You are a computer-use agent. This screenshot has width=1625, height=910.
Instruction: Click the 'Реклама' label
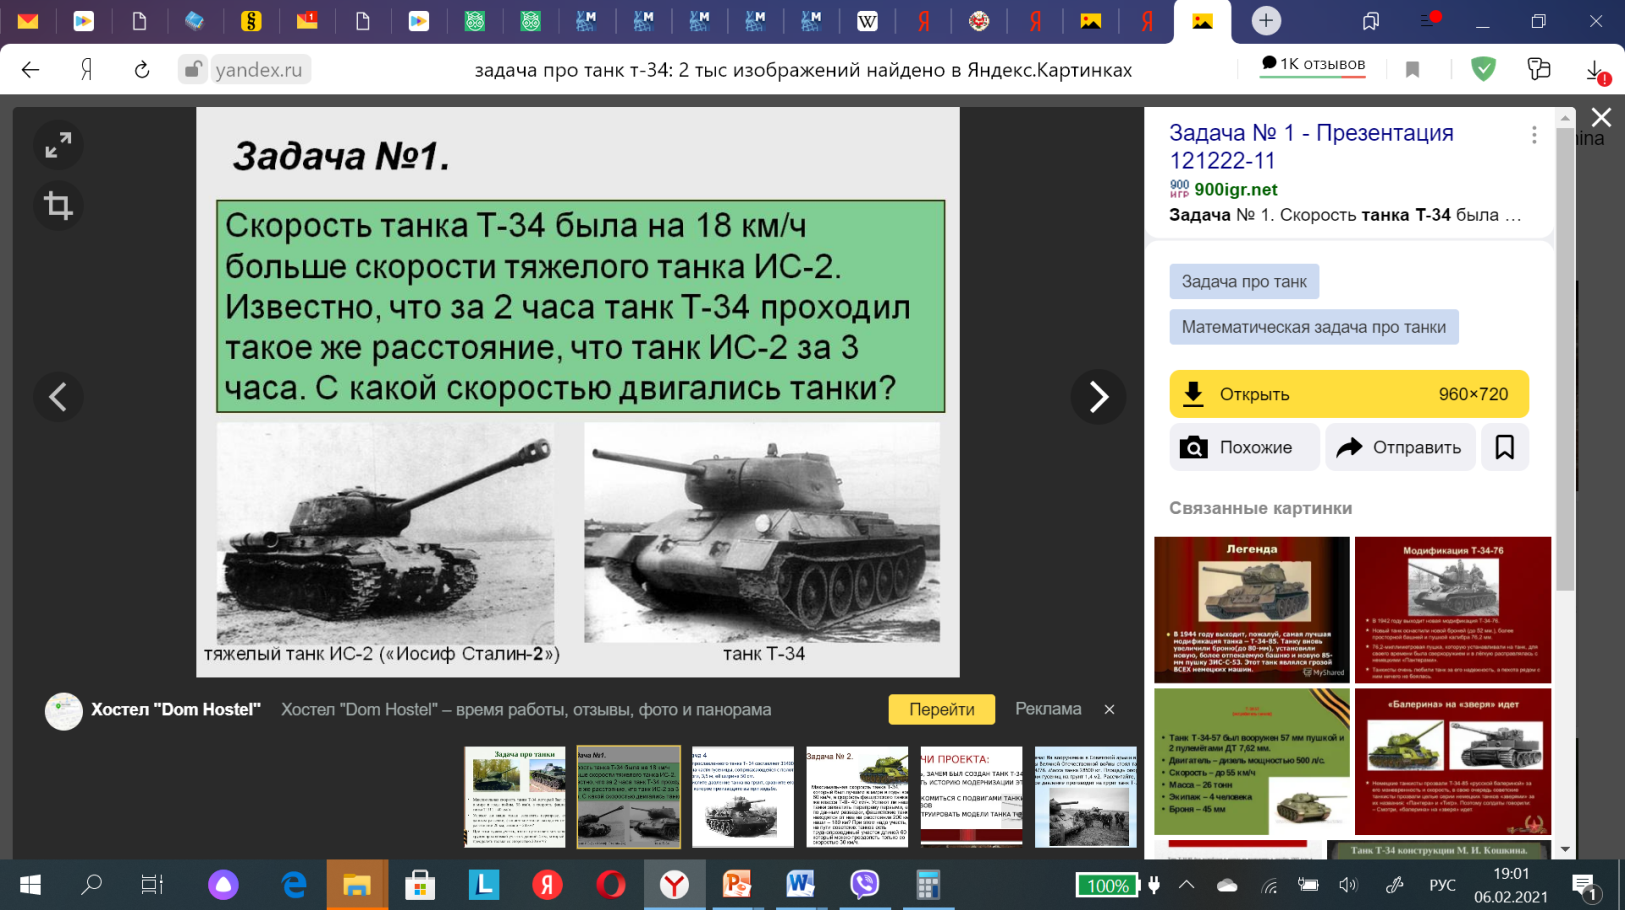coord(1048,709)
